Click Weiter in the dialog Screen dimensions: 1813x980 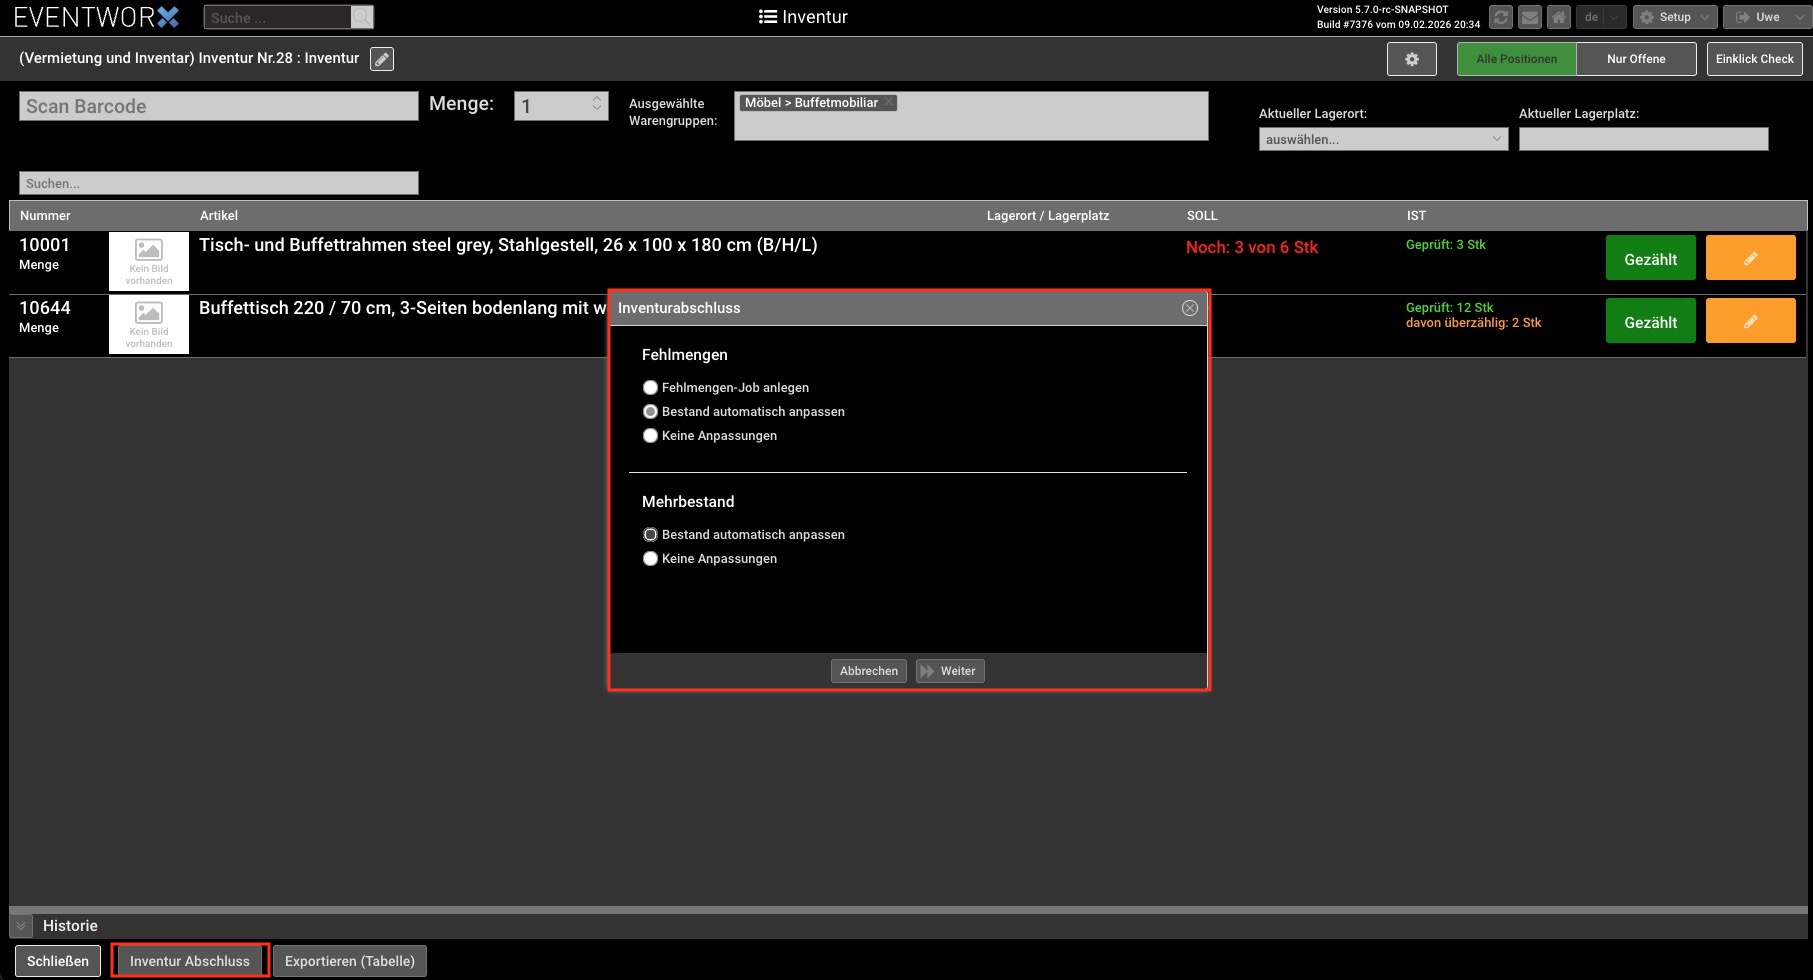(949, 671)
